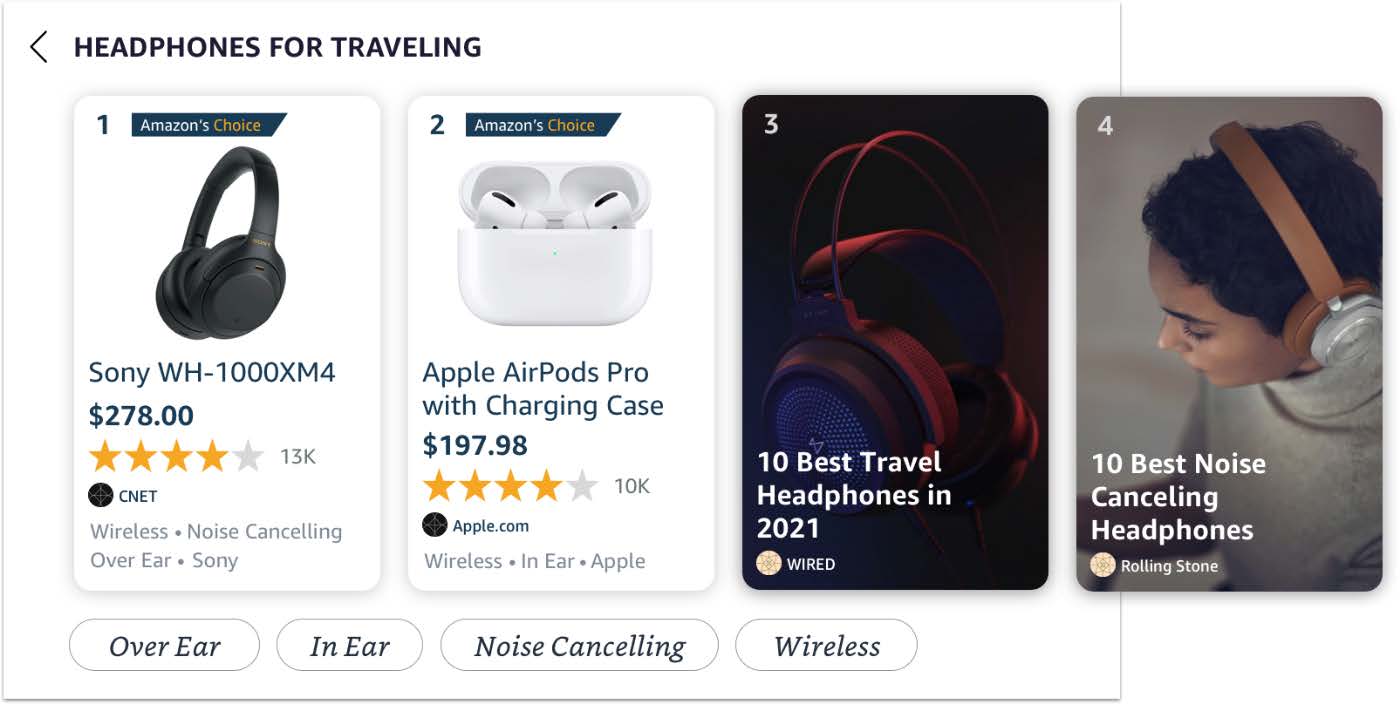Click the AirPods Pro star rating
The height and width of the screenshot is (704, 1400).
(510, 487)
